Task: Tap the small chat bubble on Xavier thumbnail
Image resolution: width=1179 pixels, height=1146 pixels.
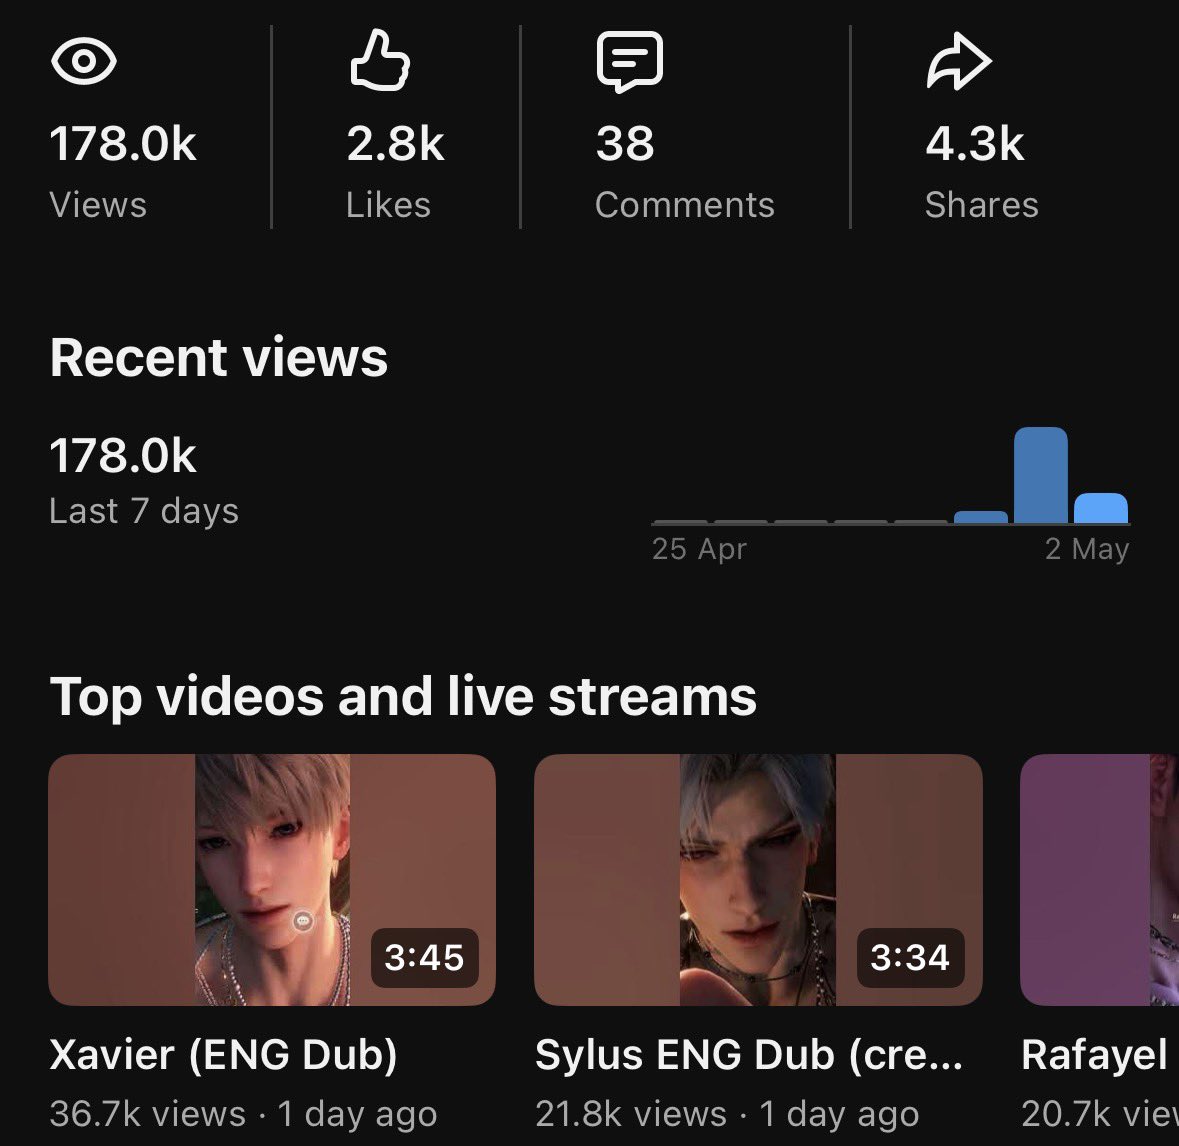Action: [303, 920]
